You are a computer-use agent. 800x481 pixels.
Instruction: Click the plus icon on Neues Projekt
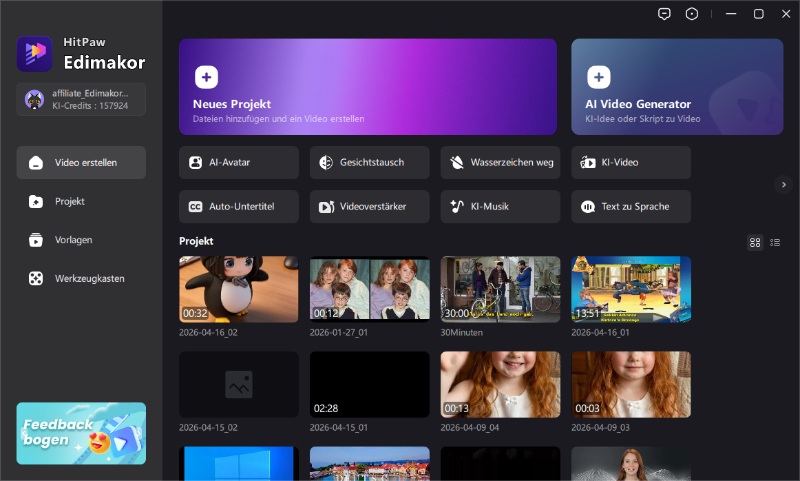pos(206,77)
